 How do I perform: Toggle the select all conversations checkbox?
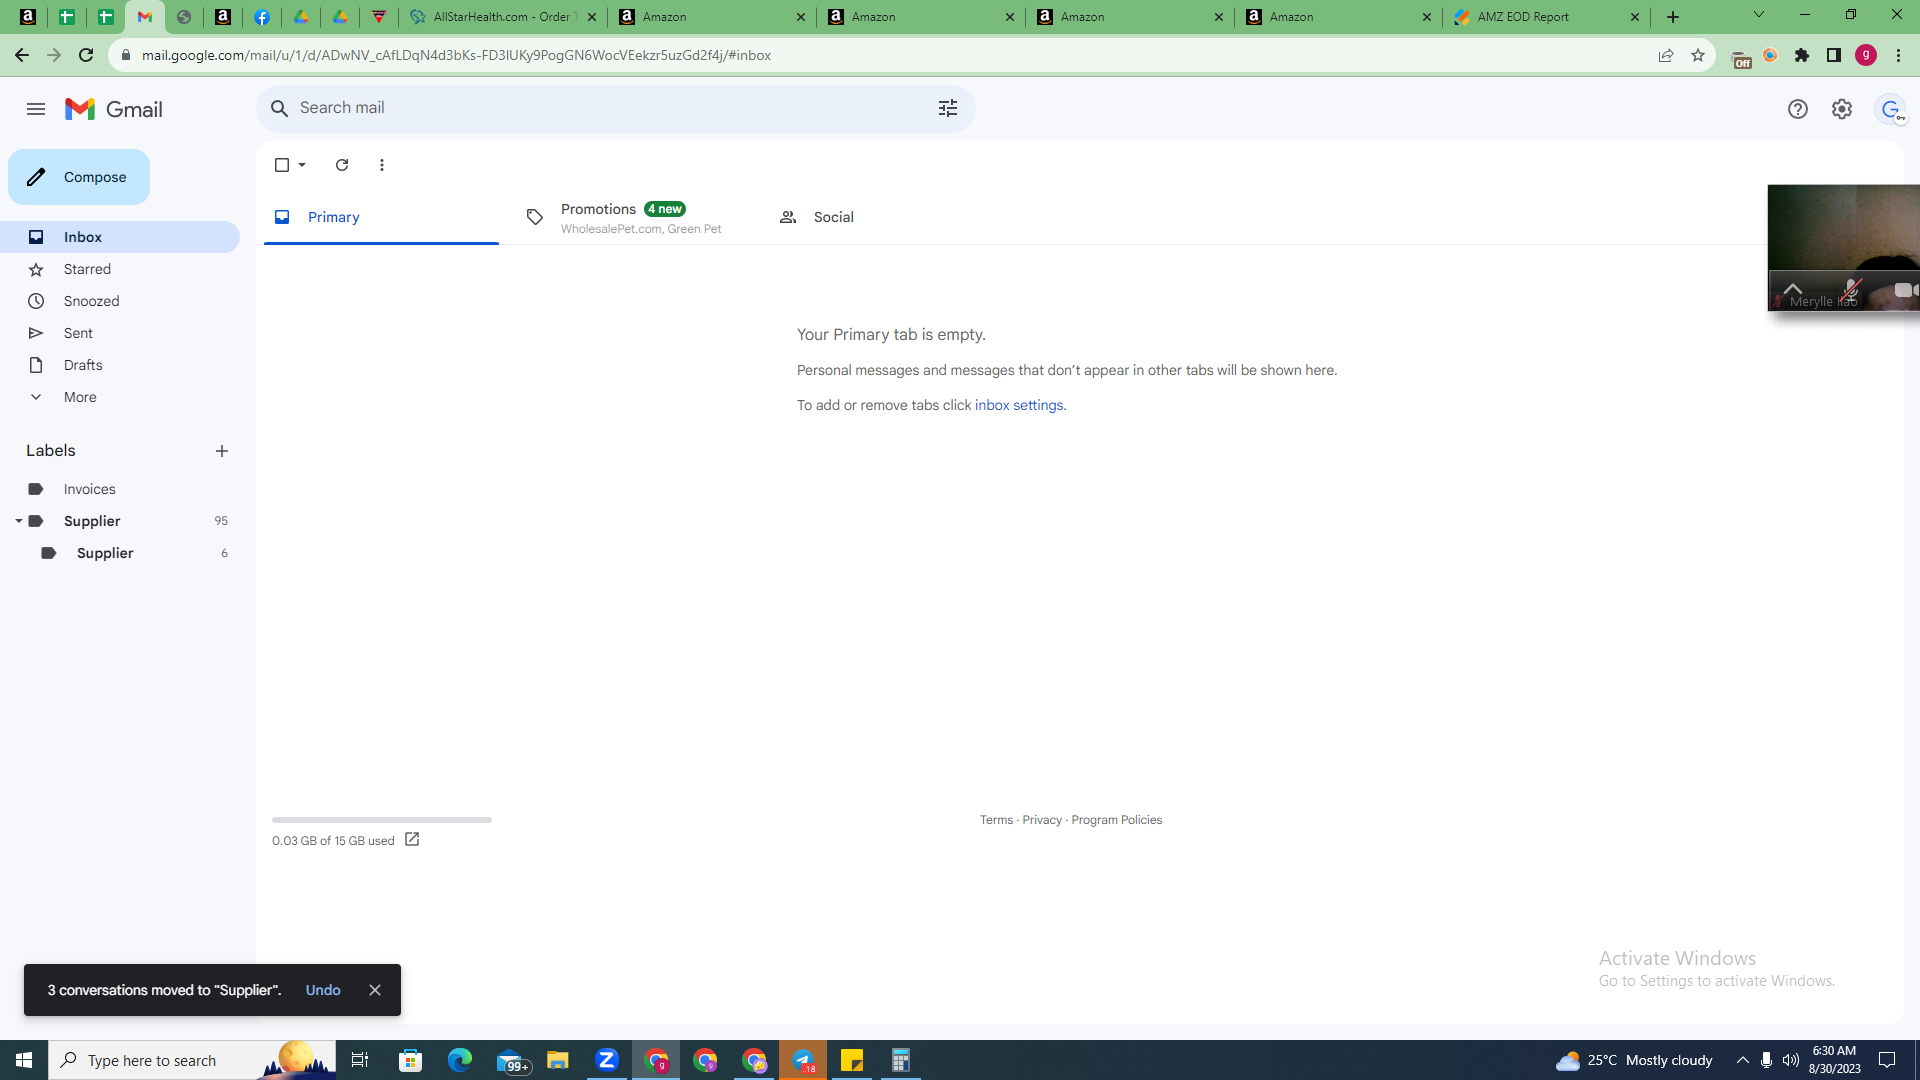(282, 165)
